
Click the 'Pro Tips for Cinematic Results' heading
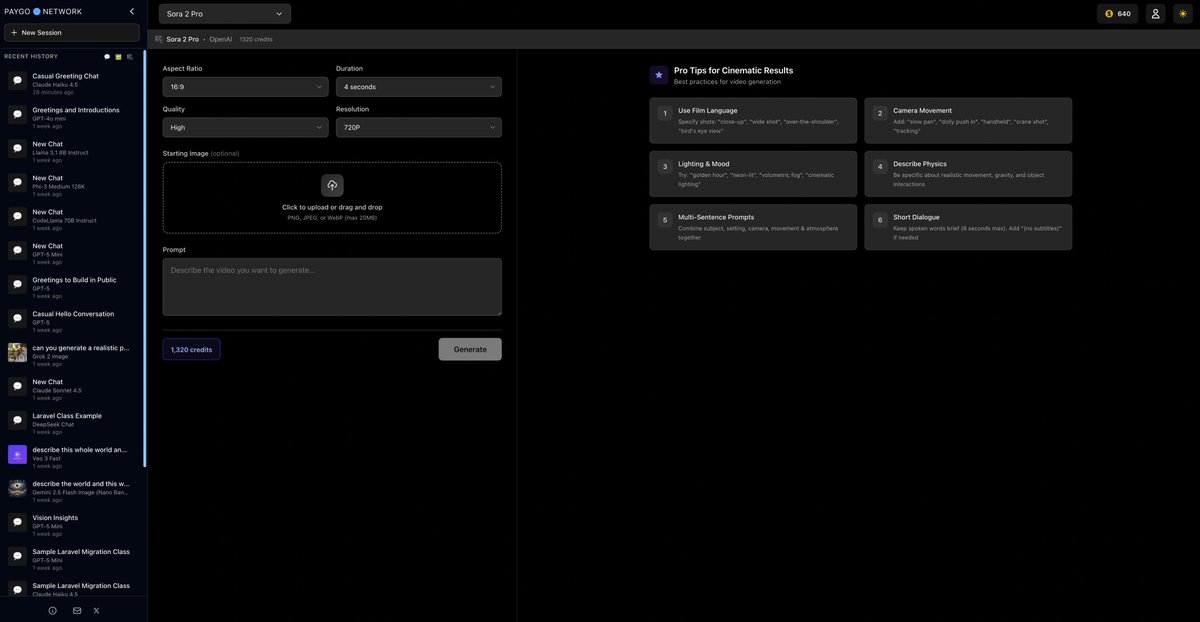point(733,70)
